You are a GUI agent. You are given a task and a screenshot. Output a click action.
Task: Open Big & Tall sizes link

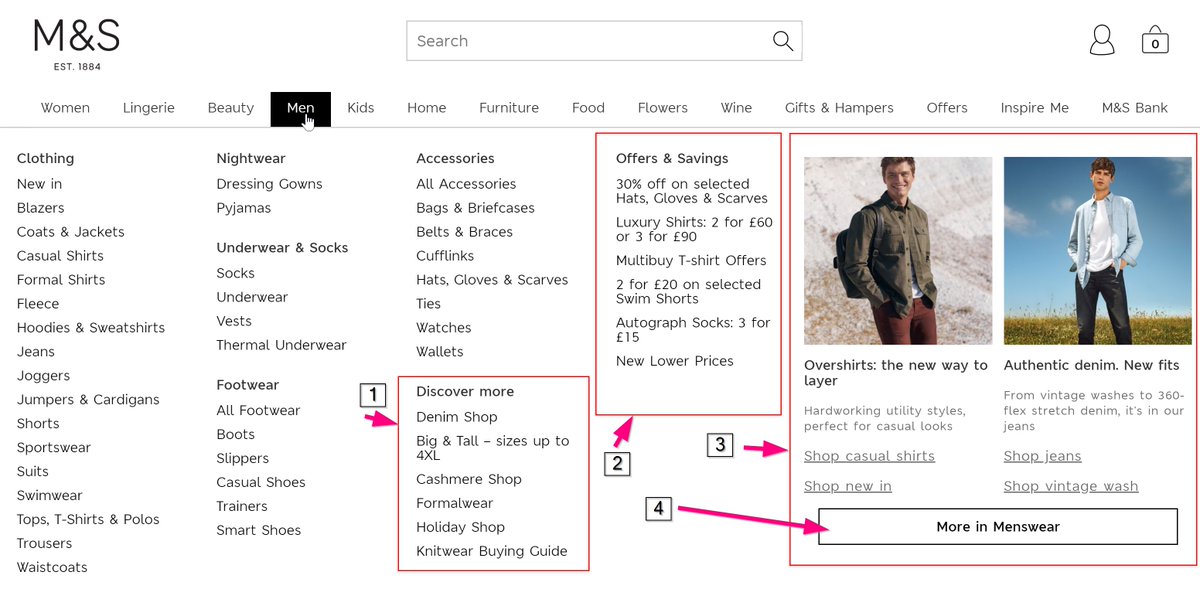pos(493,448)
